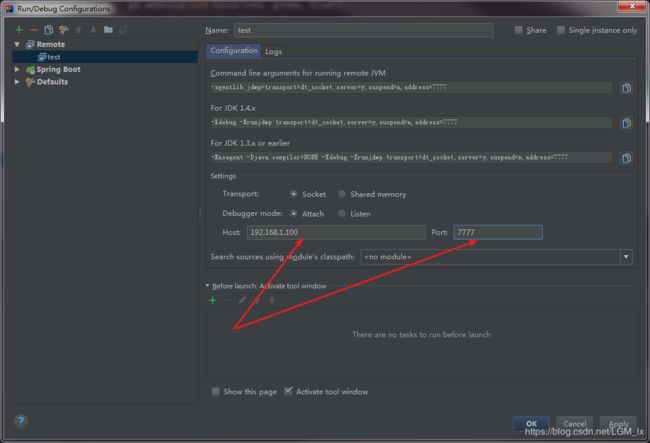This screenshot has height=443, width=650.
Task: Click the Cancel button
Action: point(575,424)
